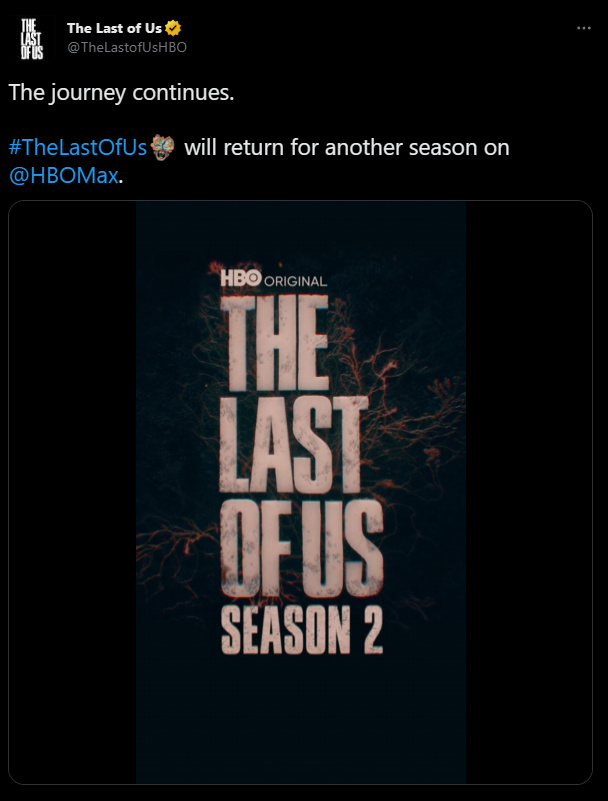The height and width of the screenshot is (801, 608).
Task: Click The Last of Us profile avatar
Action: click(31, 39)
